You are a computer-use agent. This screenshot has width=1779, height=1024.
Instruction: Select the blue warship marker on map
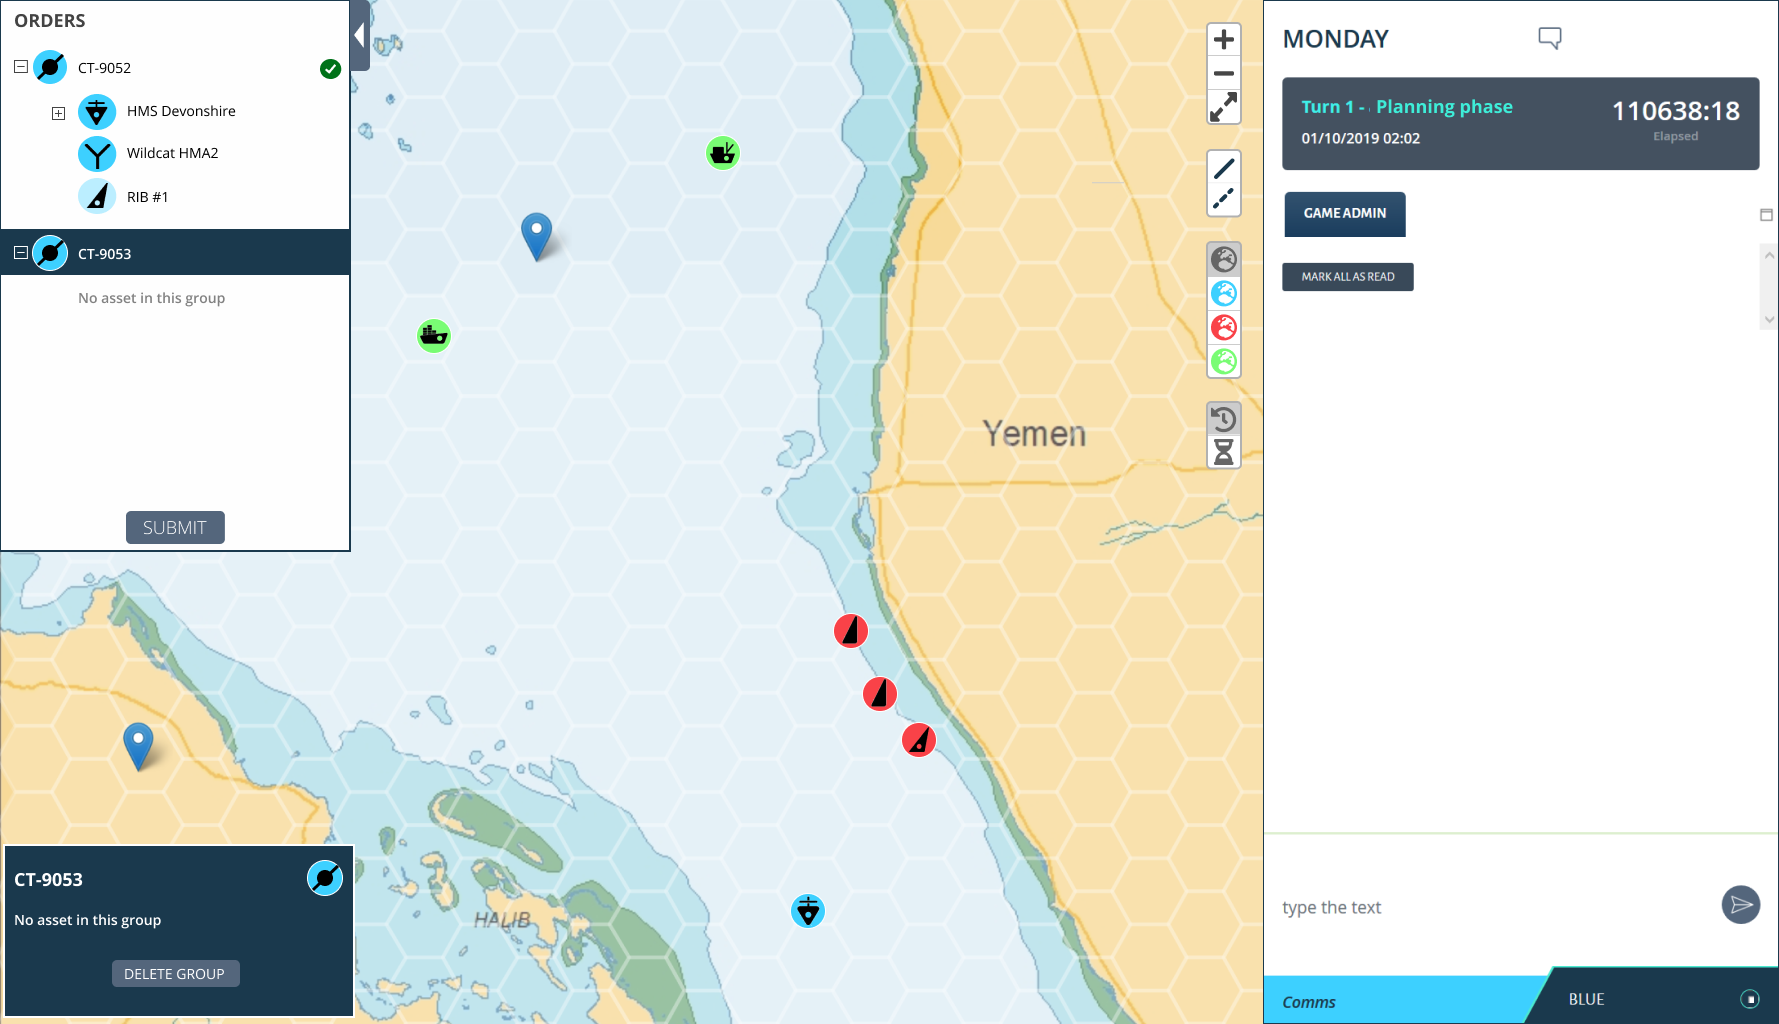[x=808, y=911]
